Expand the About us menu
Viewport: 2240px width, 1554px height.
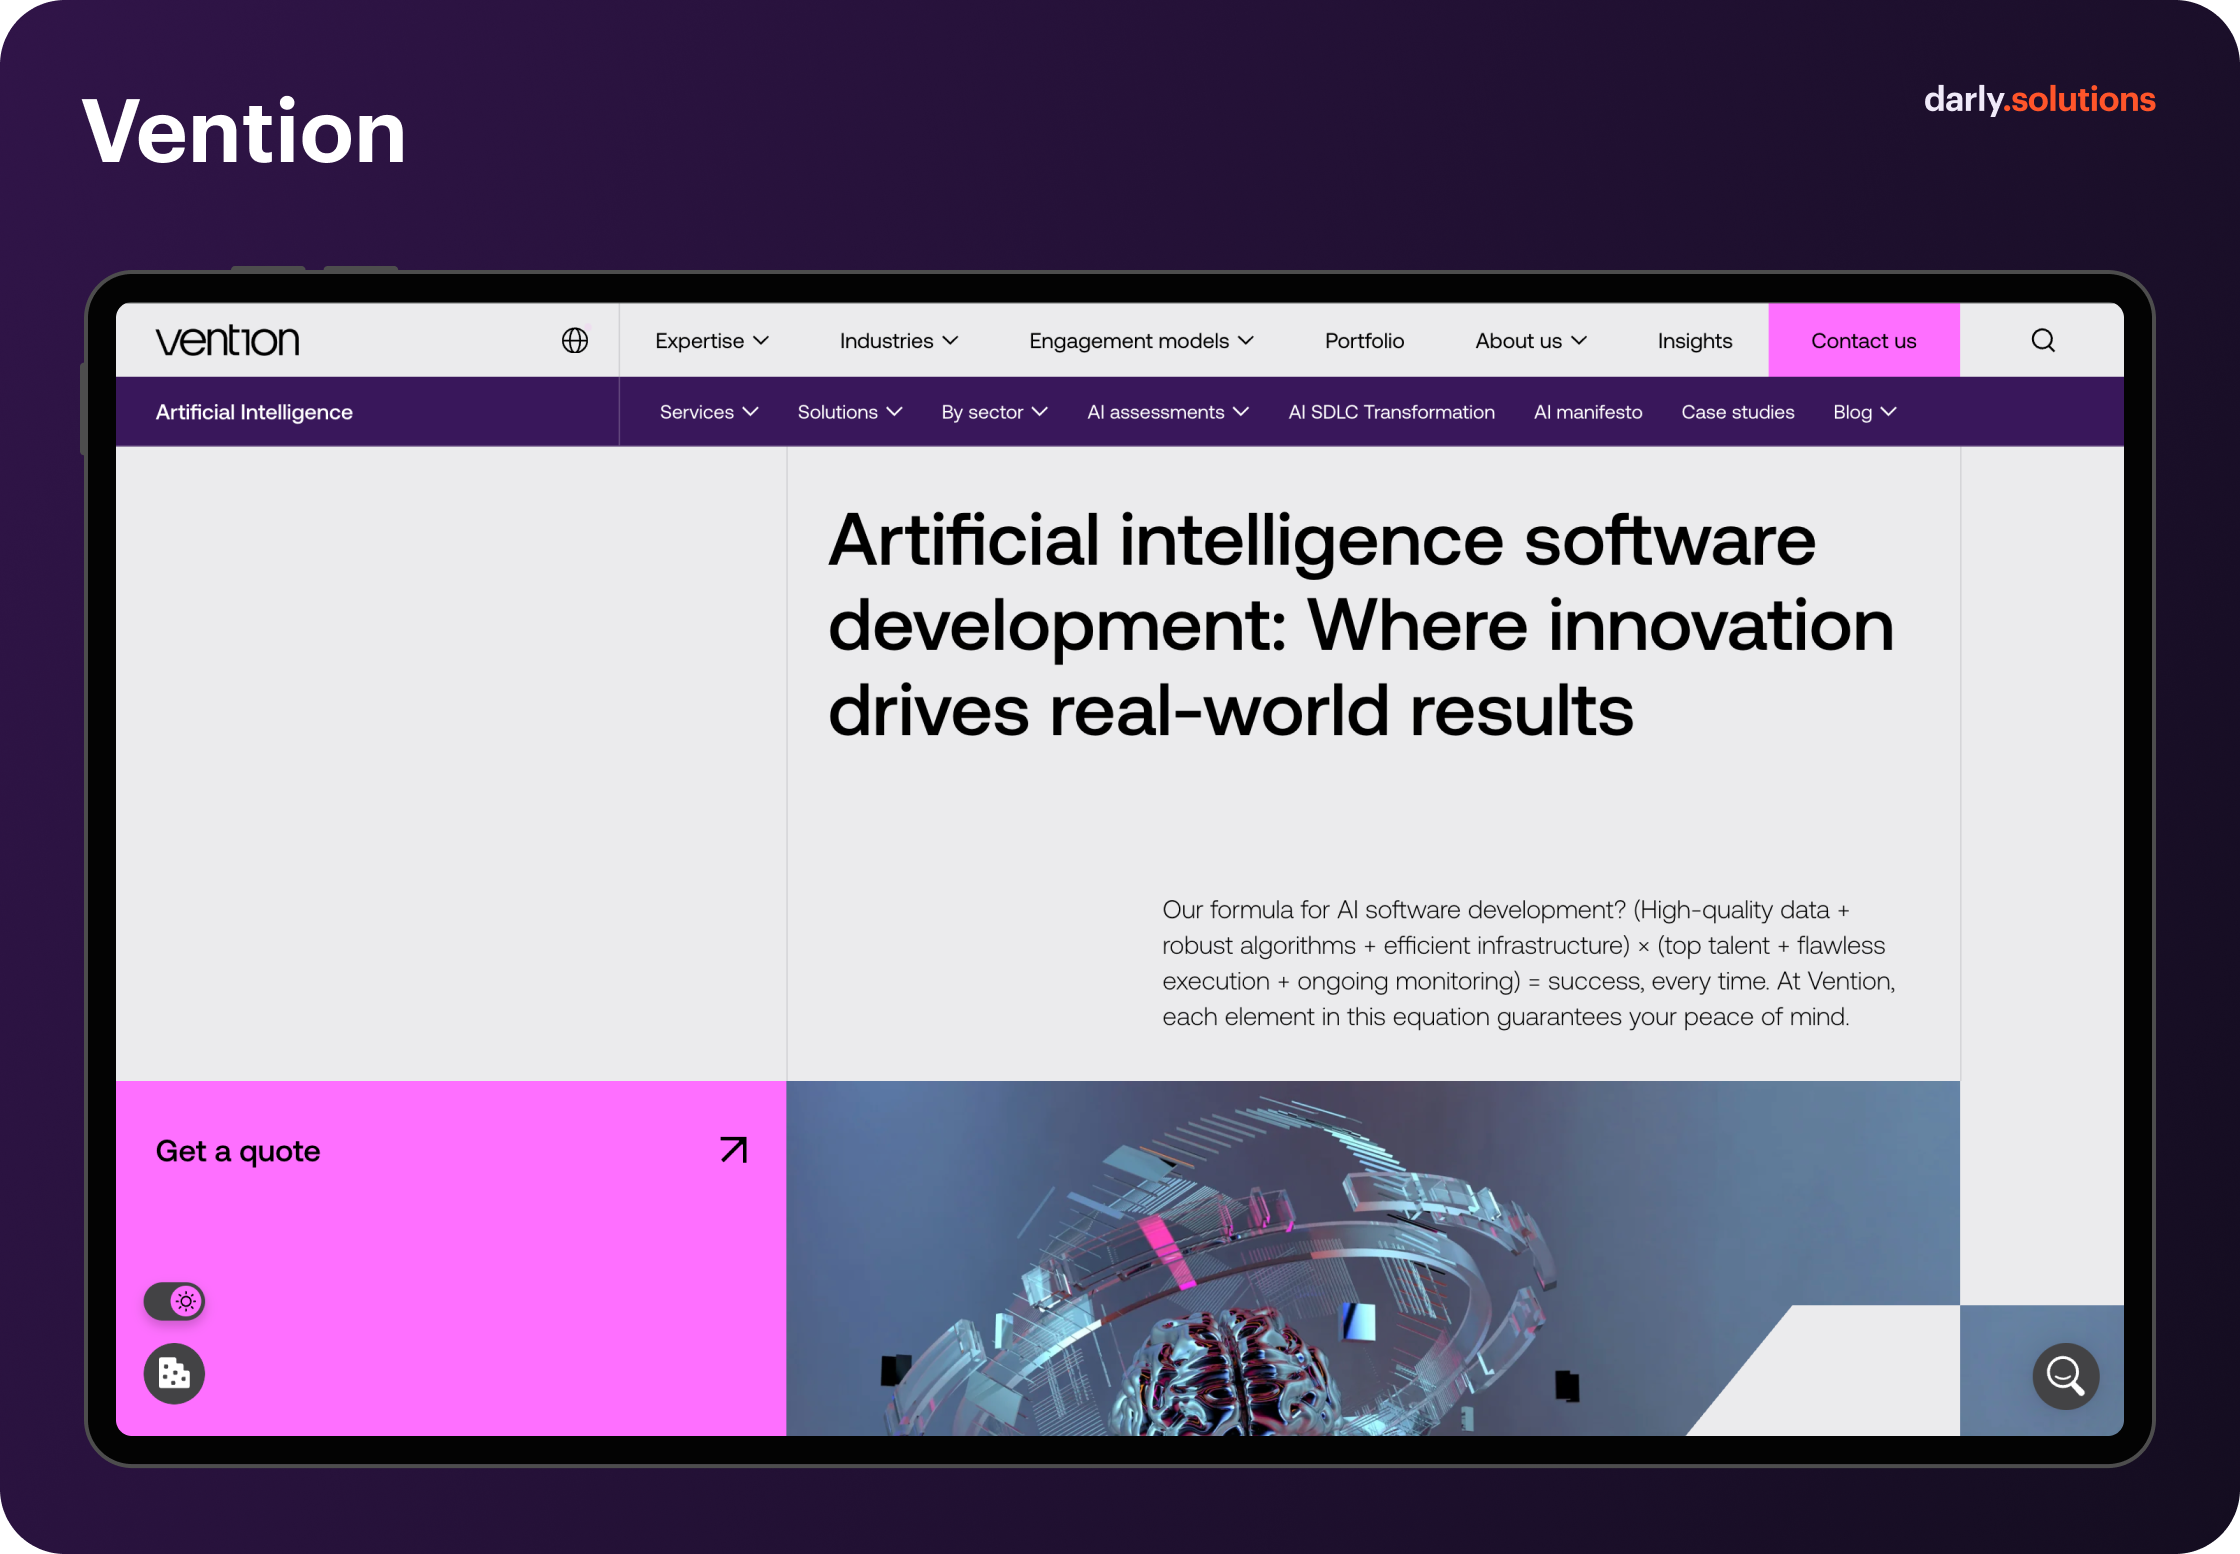(x=1531, y=341)
